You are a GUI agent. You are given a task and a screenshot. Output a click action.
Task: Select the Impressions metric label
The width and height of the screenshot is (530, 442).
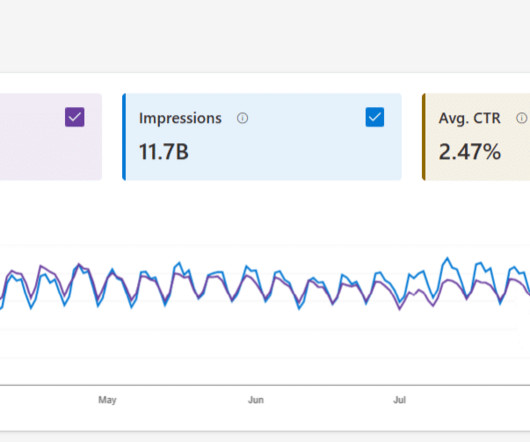pyautogui.click(x=180, y=118)
